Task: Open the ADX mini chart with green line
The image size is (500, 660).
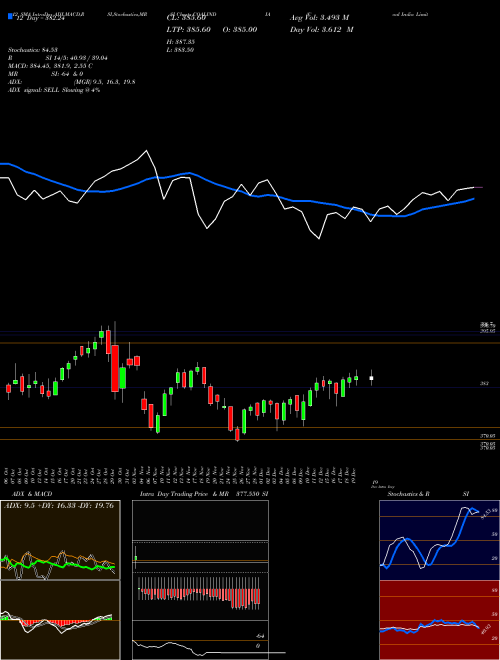Action: (60, 540)
